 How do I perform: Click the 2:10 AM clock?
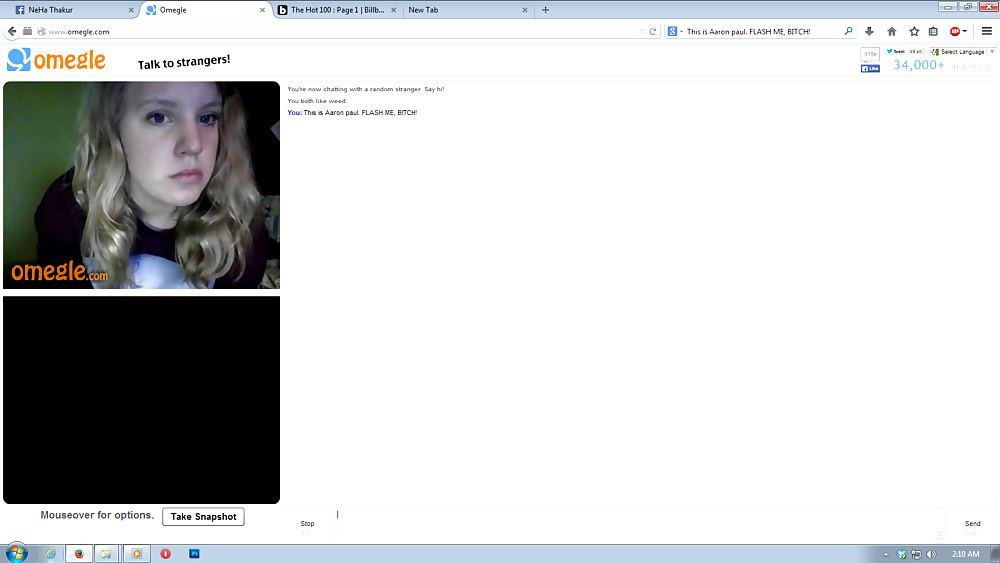coord(965,554)
